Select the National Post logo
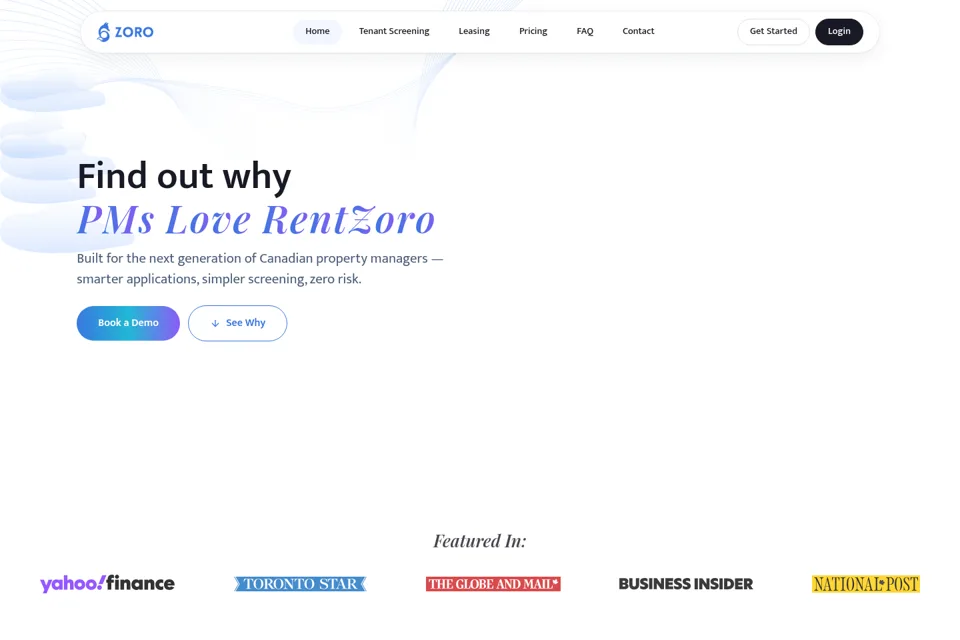 point(866,584)
